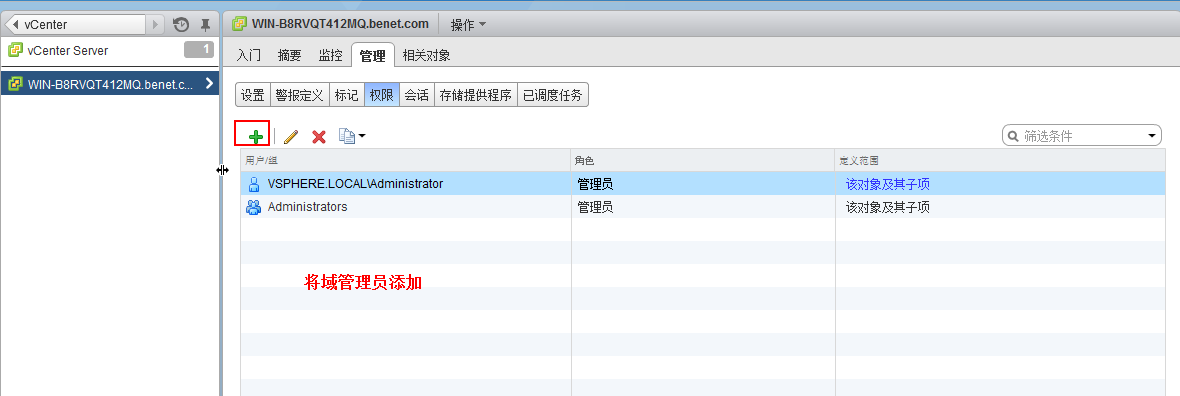
Task: Click the 存储提供程序 sub-tab button
Action: coord(476,96)
